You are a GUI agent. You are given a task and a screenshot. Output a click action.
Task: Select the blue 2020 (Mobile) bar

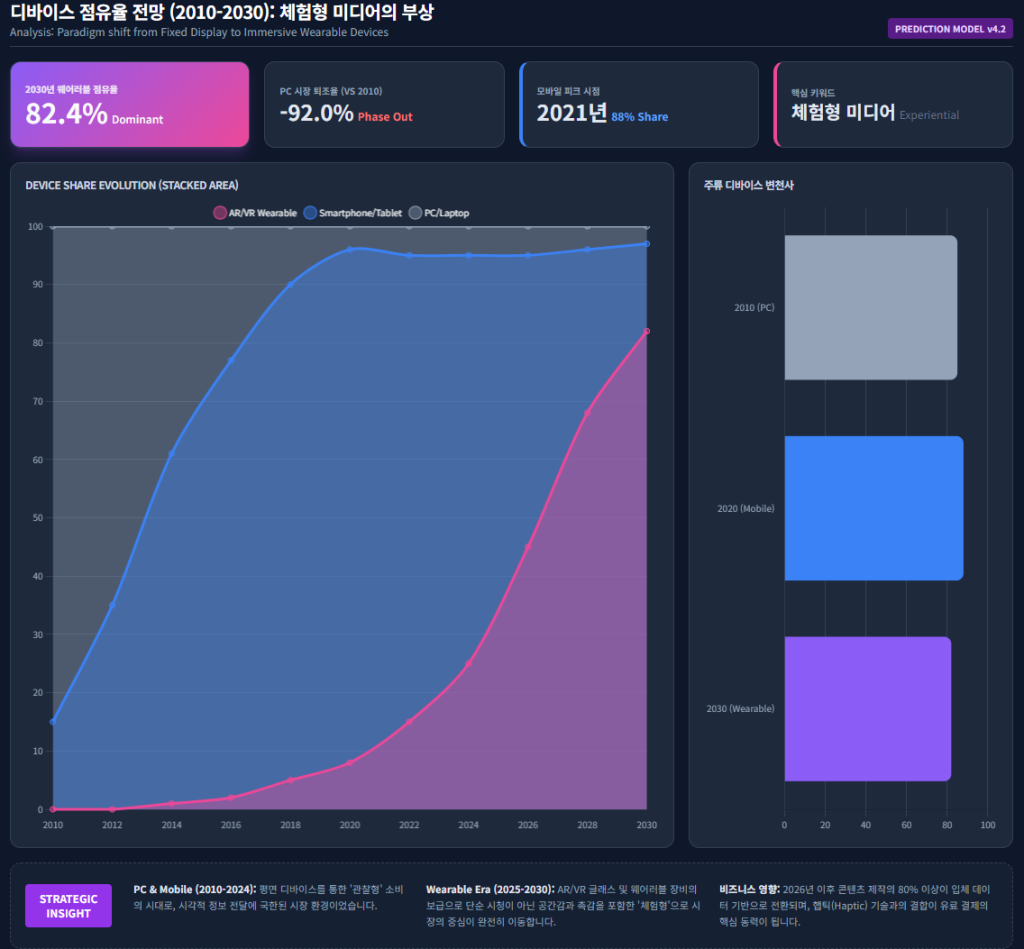(x=873, y=508)
